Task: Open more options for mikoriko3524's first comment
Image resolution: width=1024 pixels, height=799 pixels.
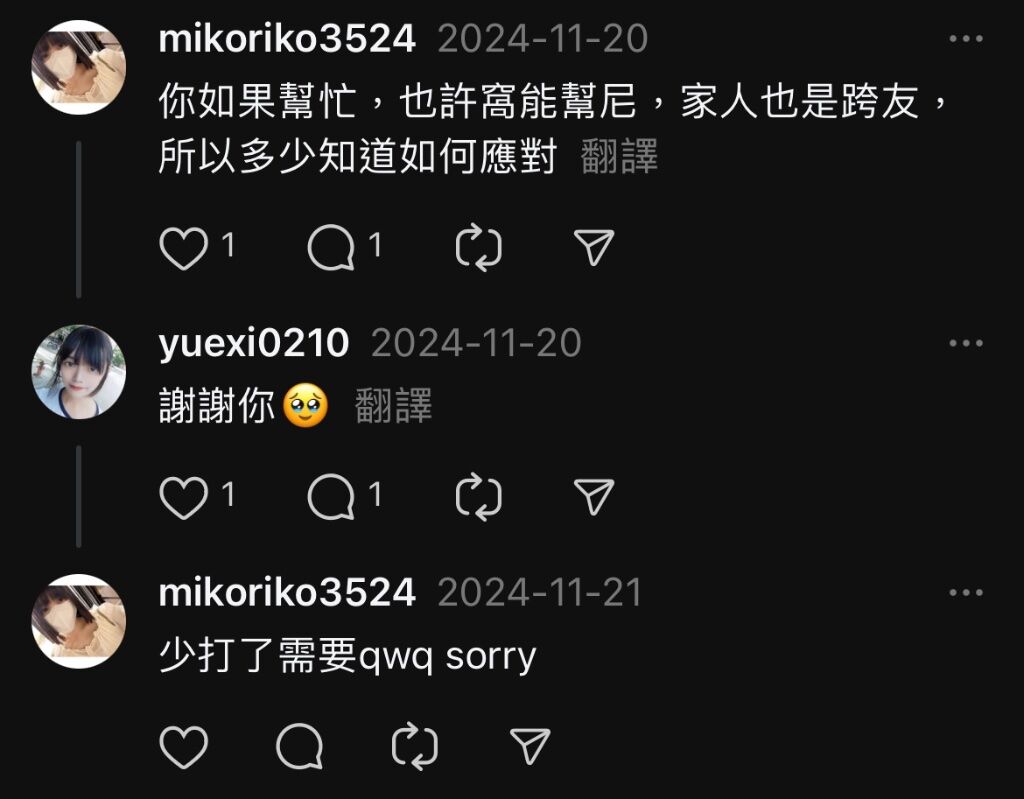Action: tap(966, 39)
